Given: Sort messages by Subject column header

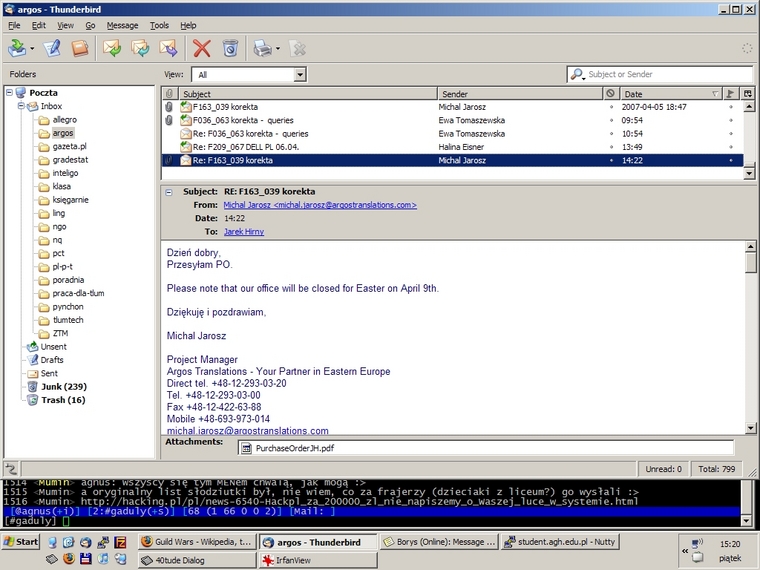Looking at the screenshot, I should [308, 94].
